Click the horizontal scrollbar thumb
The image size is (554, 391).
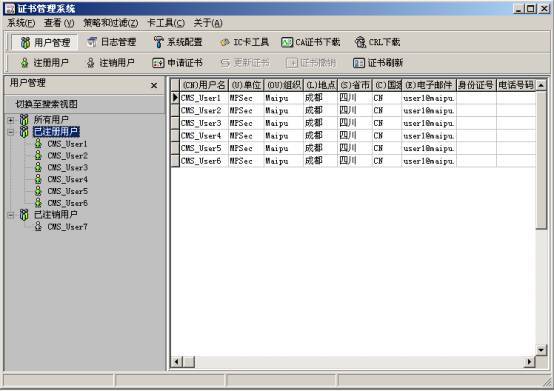[x=188, y=362]
